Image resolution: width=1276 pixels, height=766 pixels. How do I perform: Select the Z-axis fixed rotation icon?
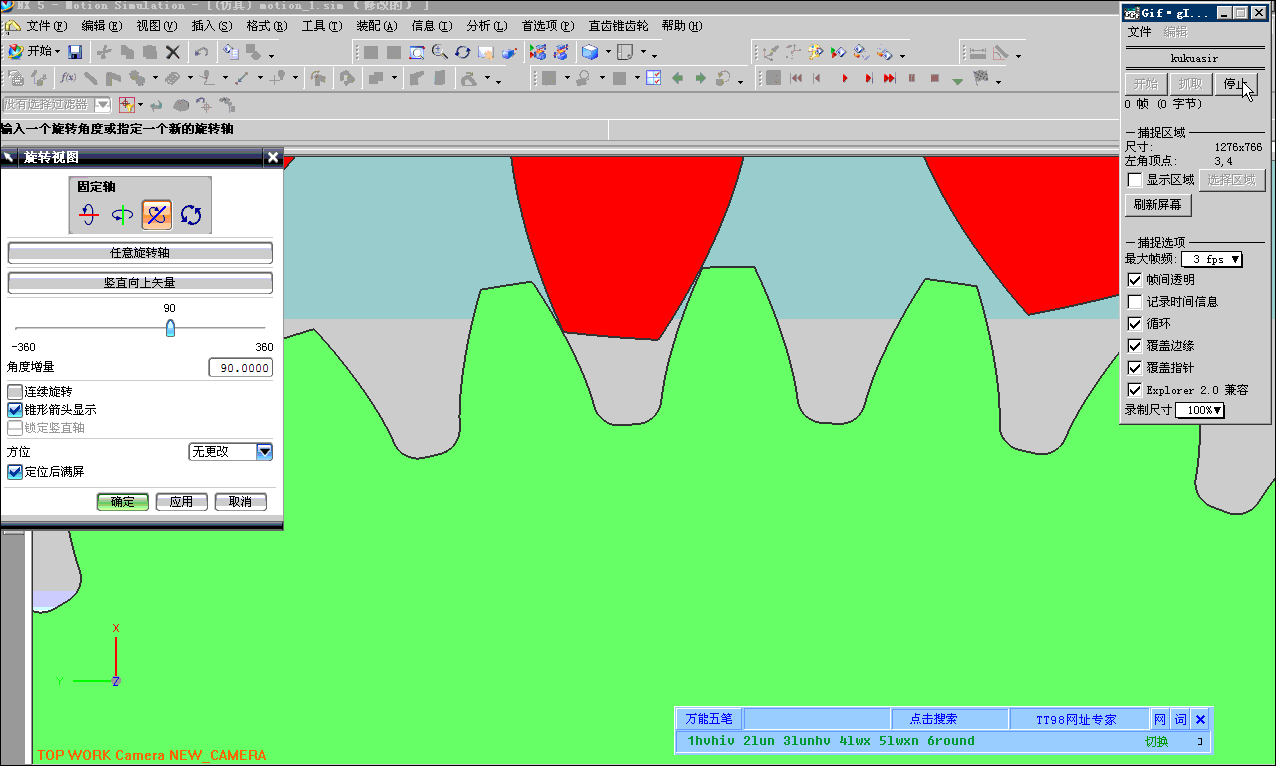(157, 213)
